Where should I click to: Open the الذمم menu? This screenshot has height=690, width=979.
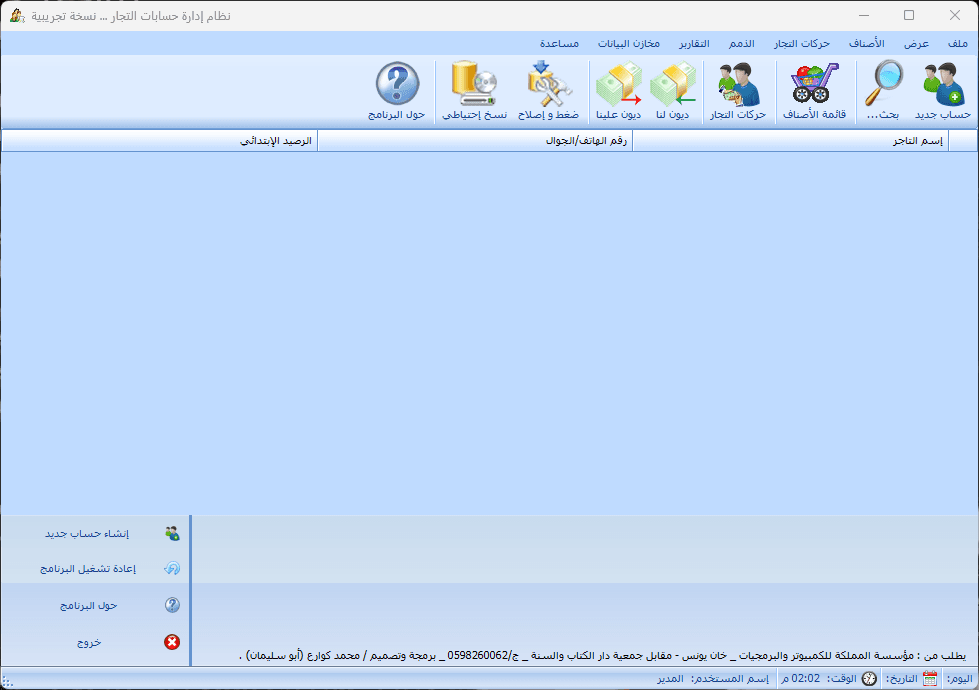pyautogui.click(x=742, y=43)
